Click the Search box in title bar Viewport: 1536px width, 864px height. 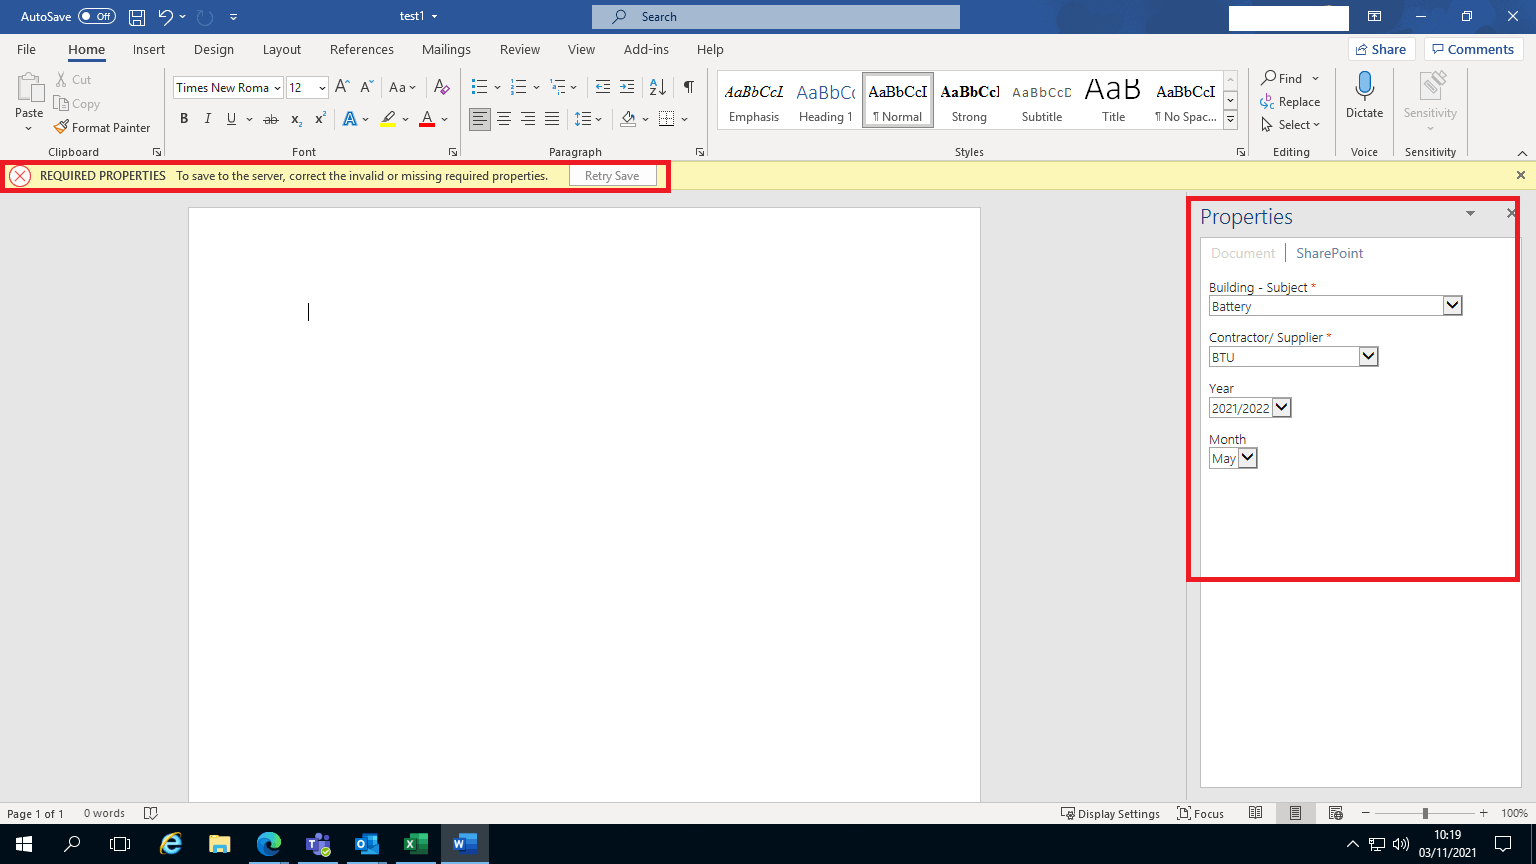pos(776,17)
